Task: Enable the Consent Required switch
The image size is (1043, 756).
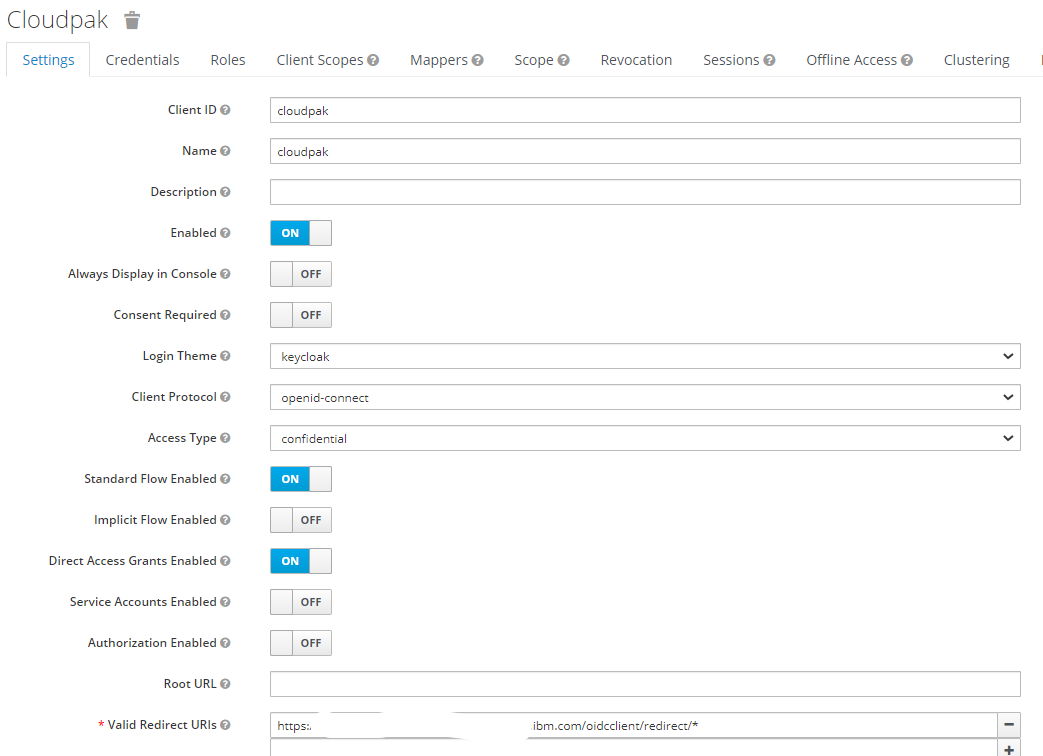Action: click(x=301, y=315)
